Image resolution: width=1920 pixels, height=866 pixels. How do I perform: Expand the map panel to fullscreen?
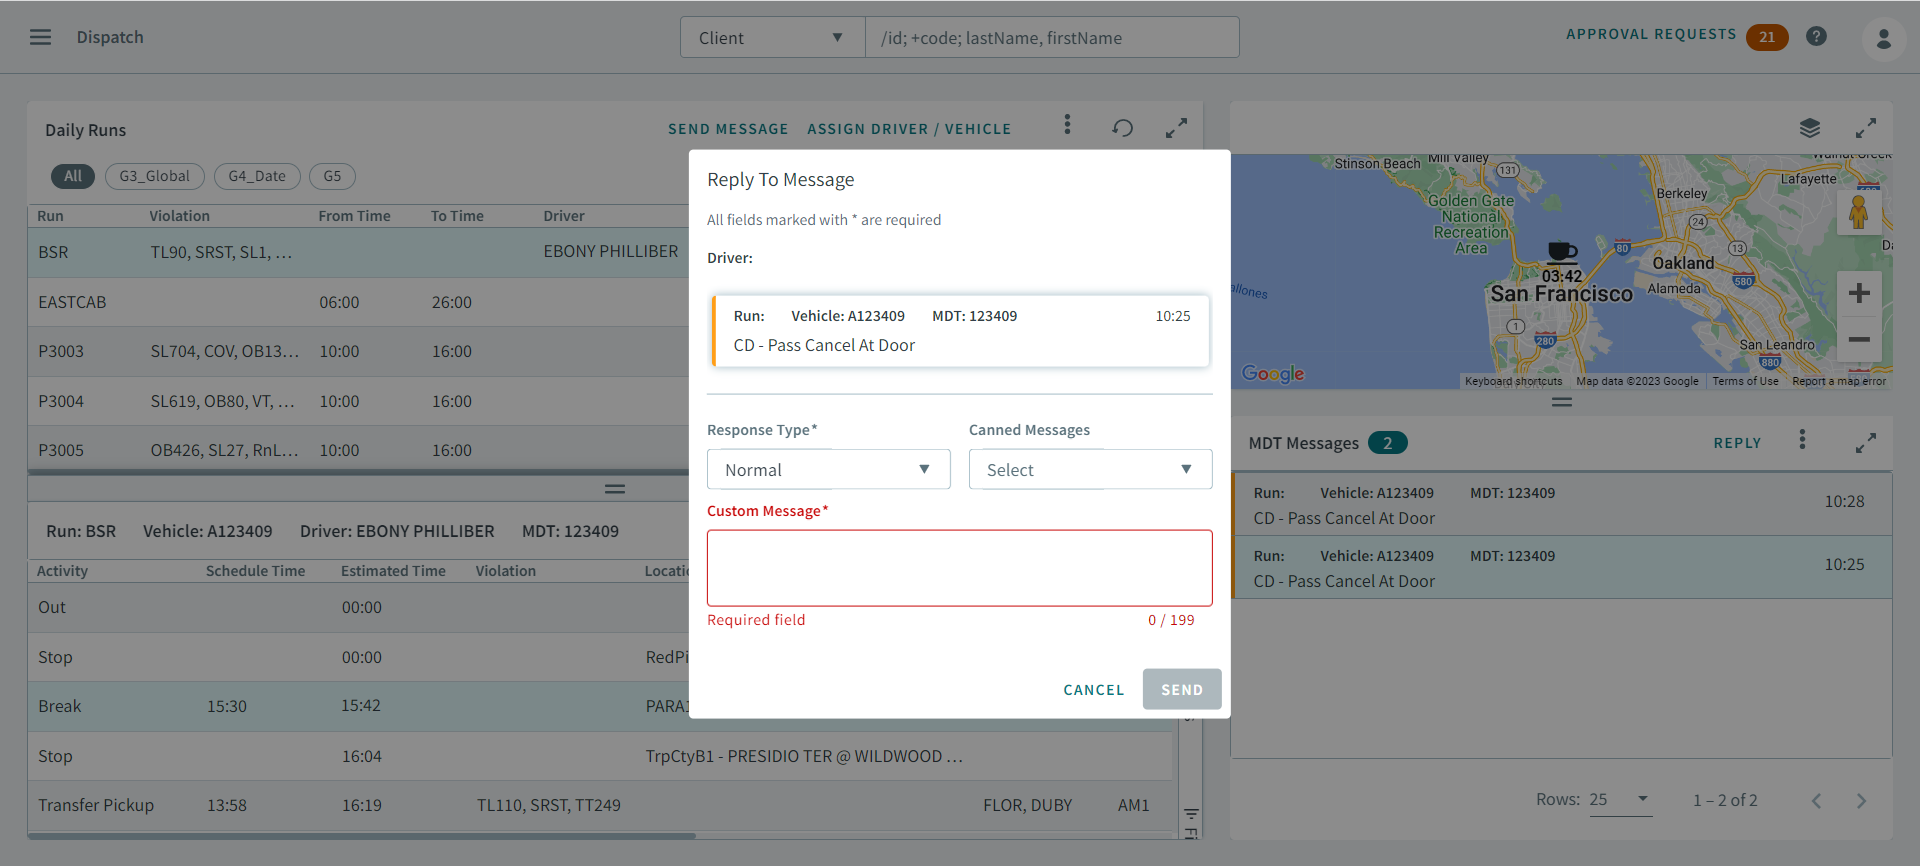[x=1865, y=128]
